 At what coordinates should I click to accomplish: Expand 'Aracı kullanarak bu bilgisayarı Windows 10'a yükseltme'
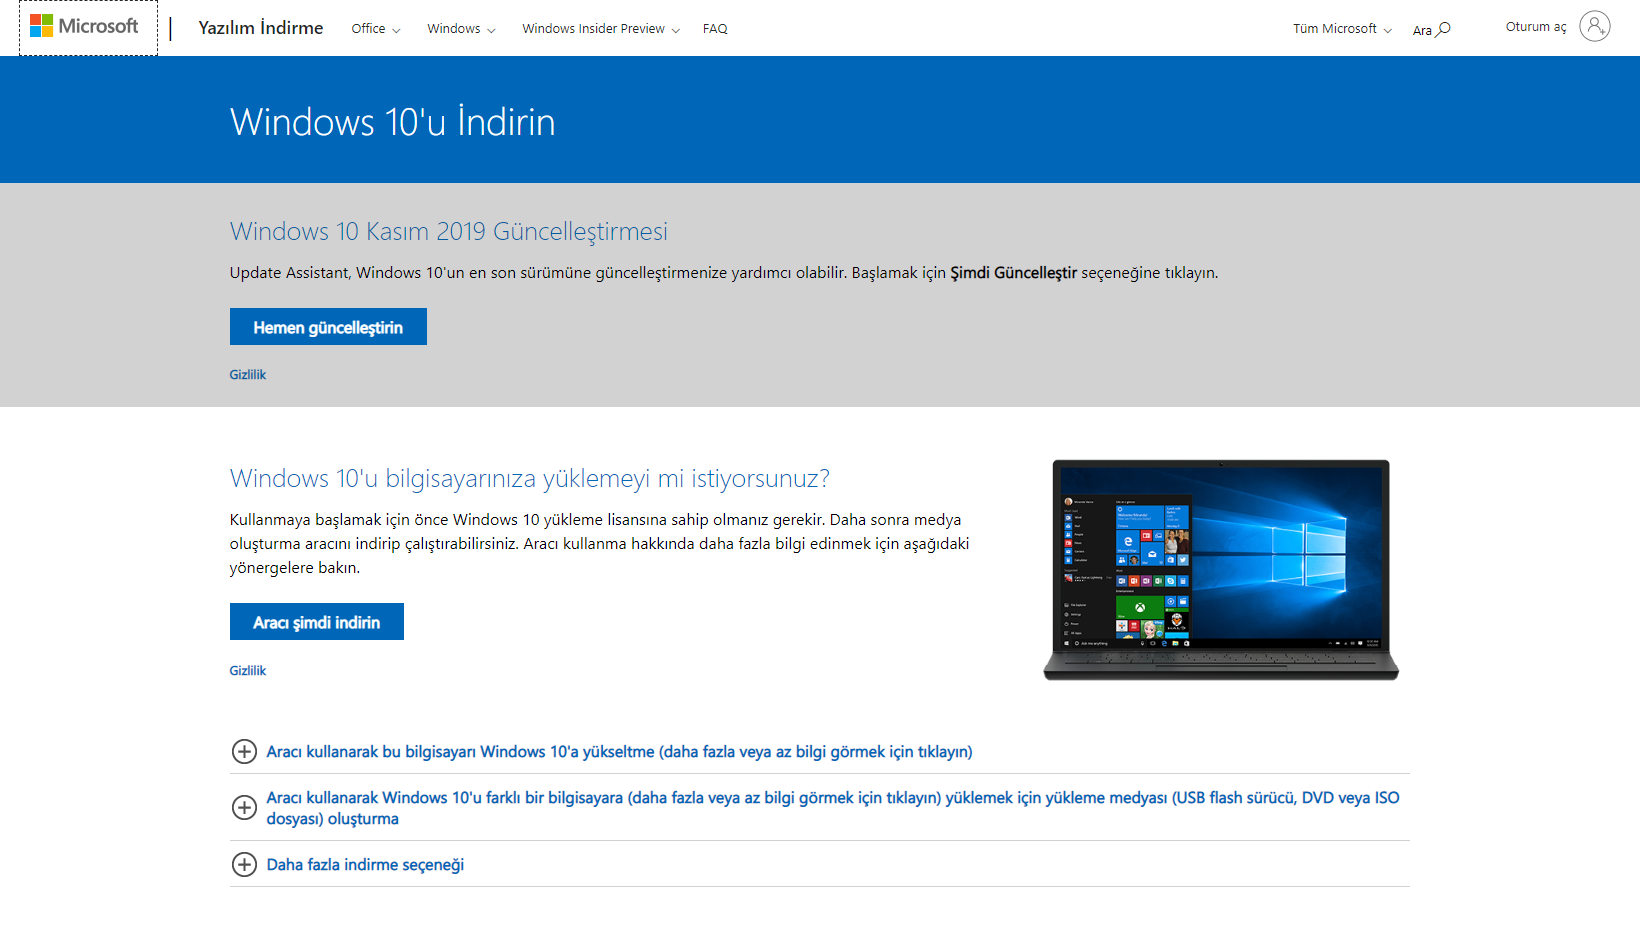pyautogui.click(x=619, y=752)
